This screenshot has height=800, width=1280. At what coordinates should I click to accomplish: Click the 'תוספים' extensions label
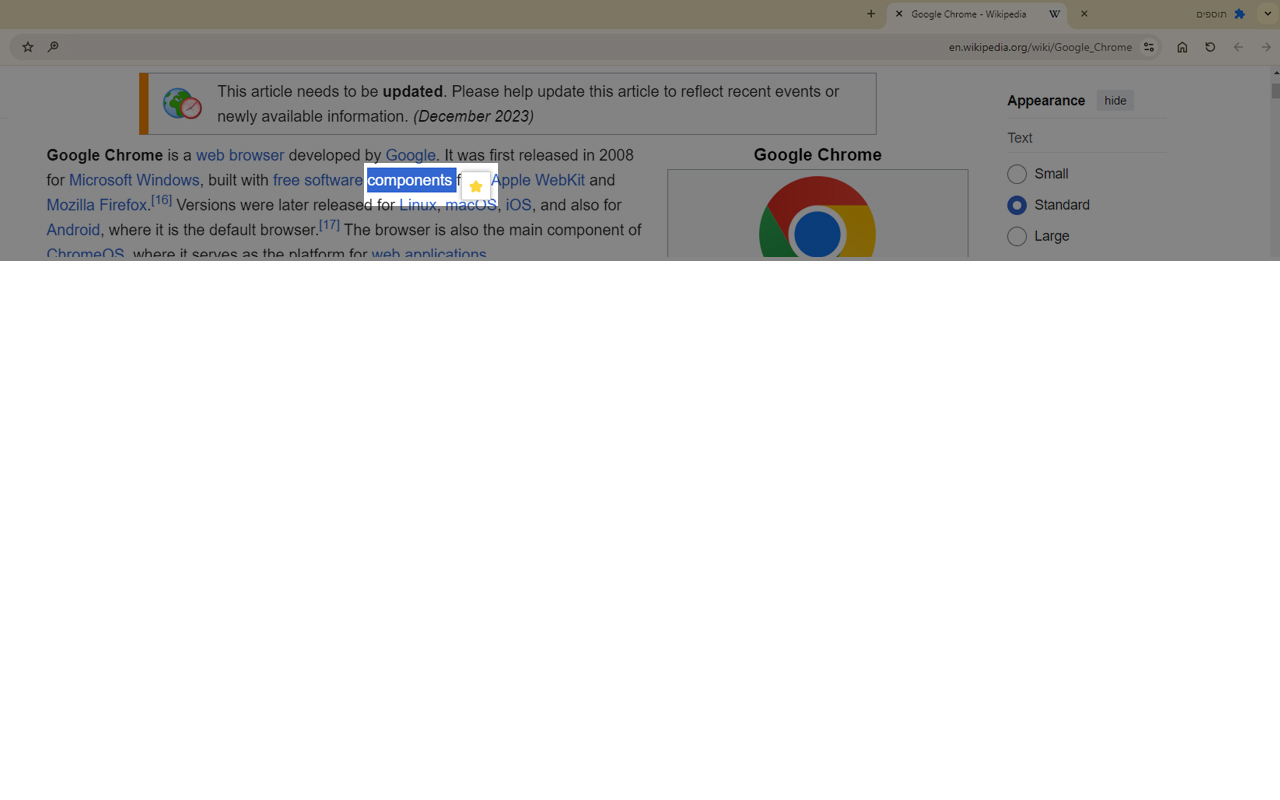[1211, 14]
